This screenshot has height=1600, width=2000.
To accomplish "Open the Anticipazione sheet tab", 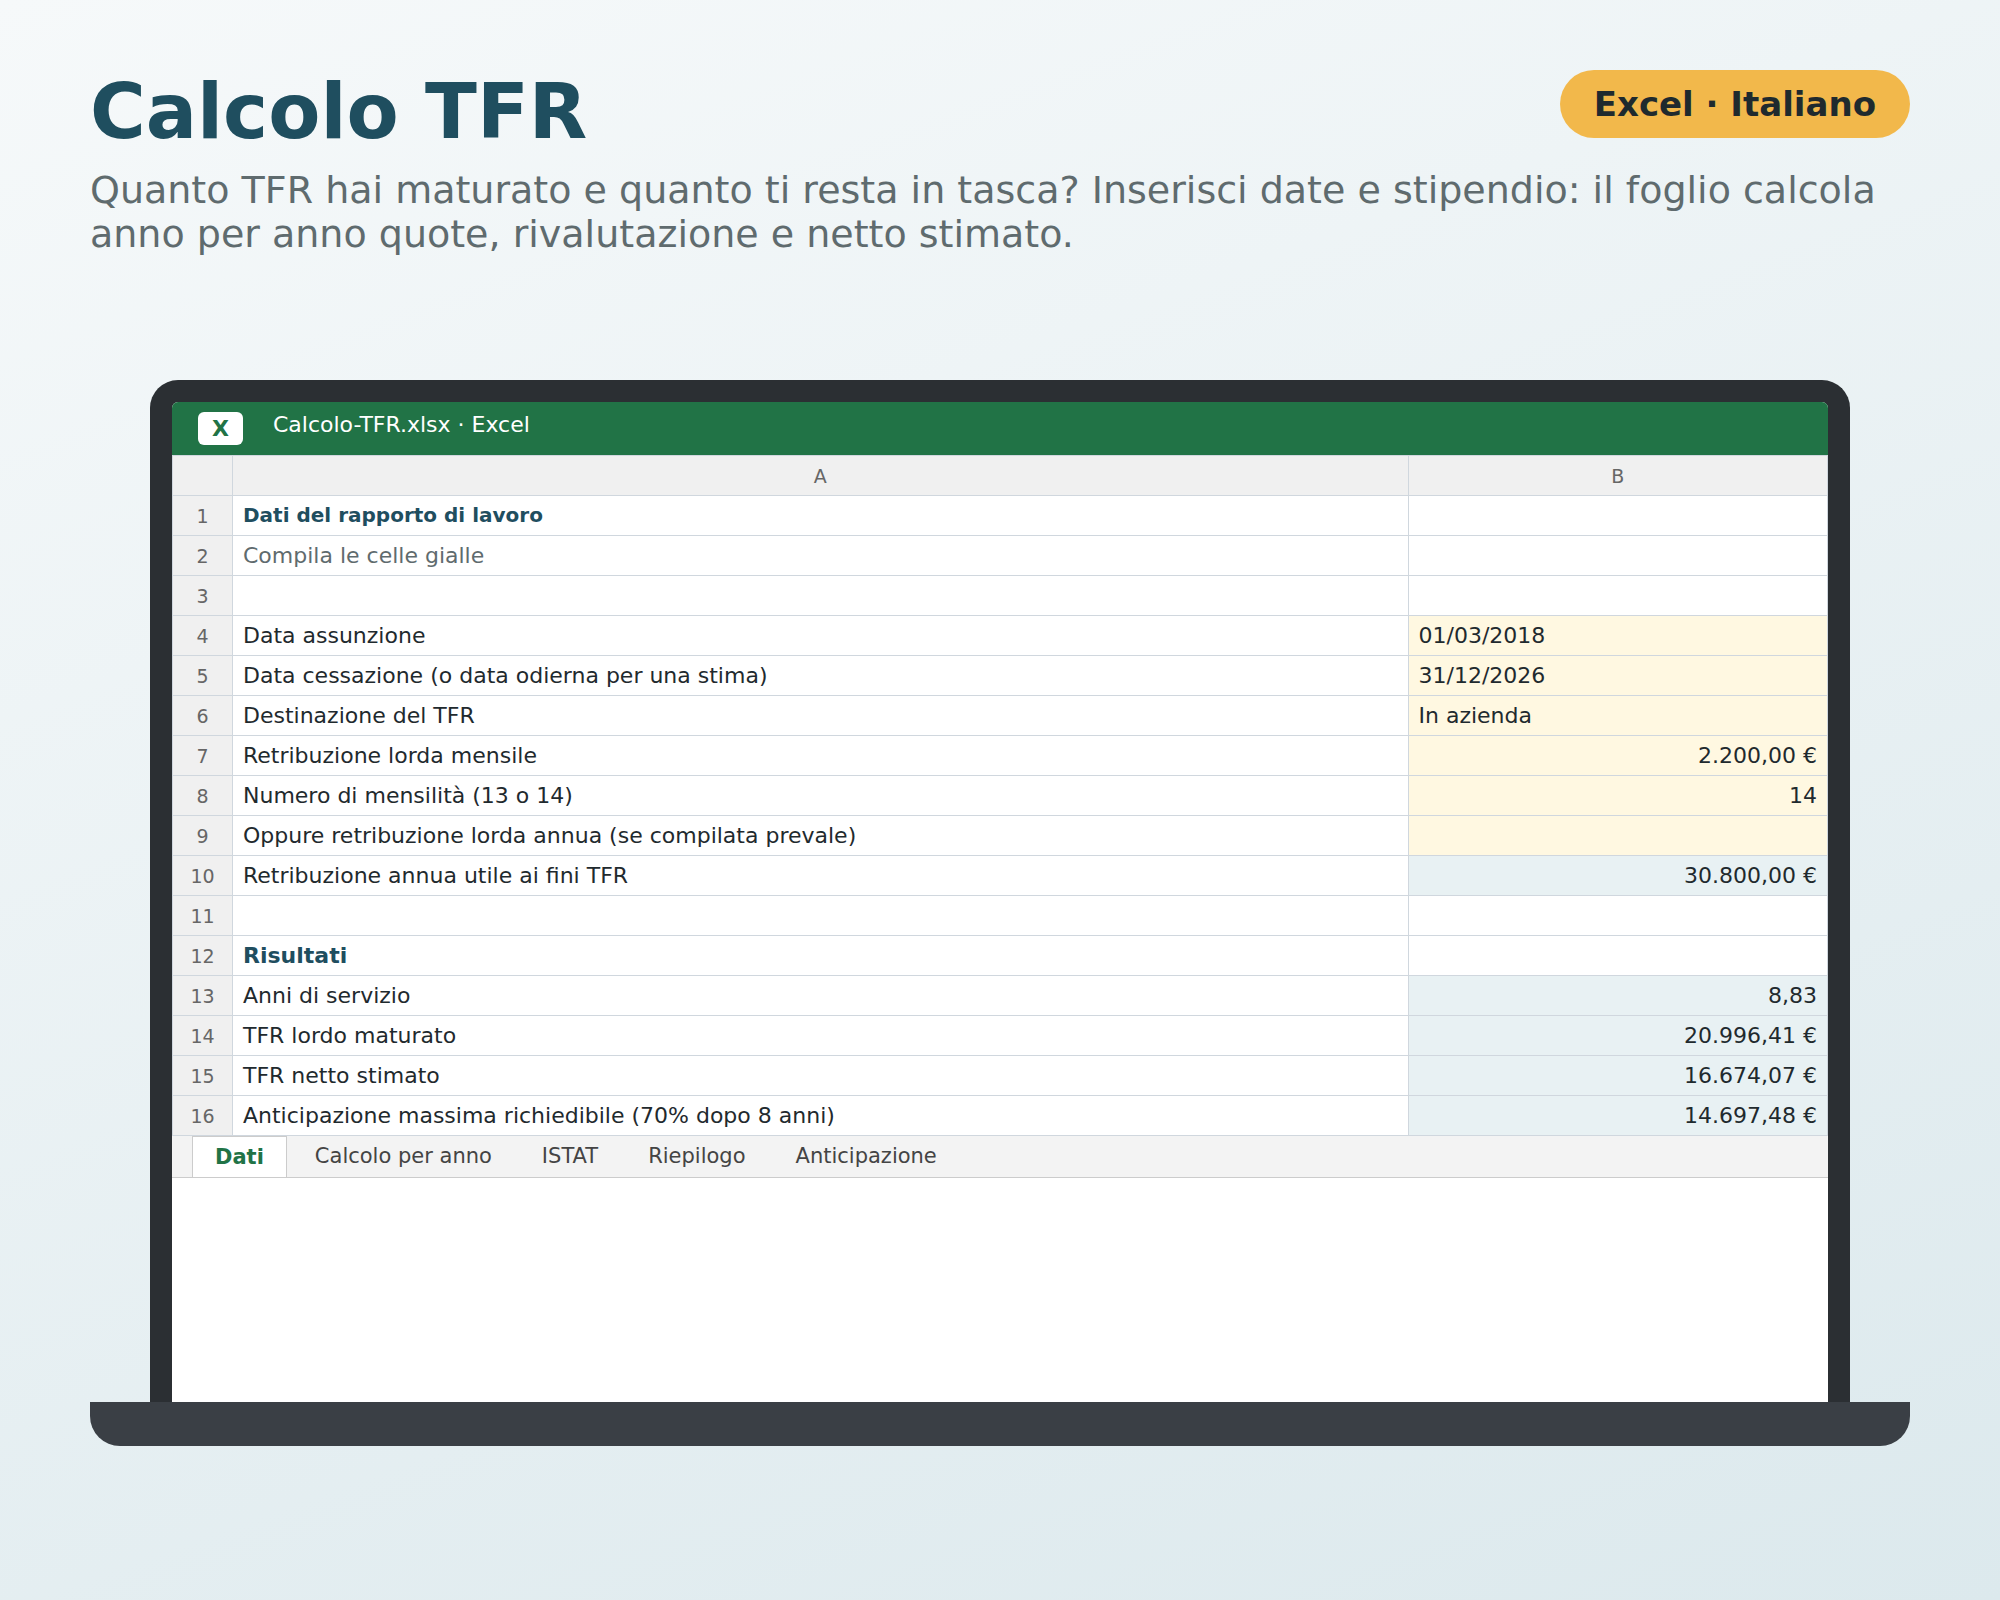I will pos(866,1156).
